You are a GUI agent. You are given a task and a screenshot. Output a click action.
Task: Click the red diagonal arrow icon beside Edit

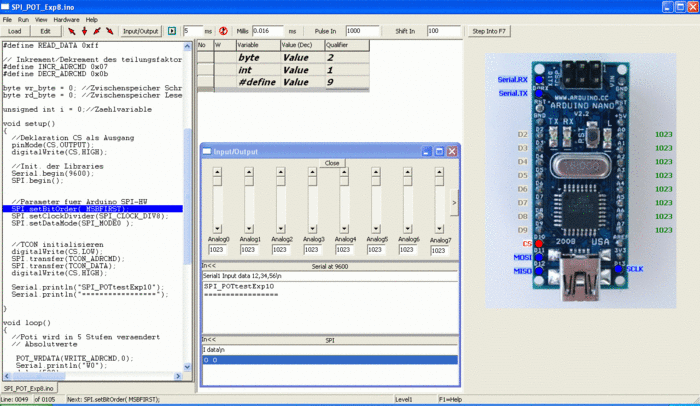click(x=71, y=31)
